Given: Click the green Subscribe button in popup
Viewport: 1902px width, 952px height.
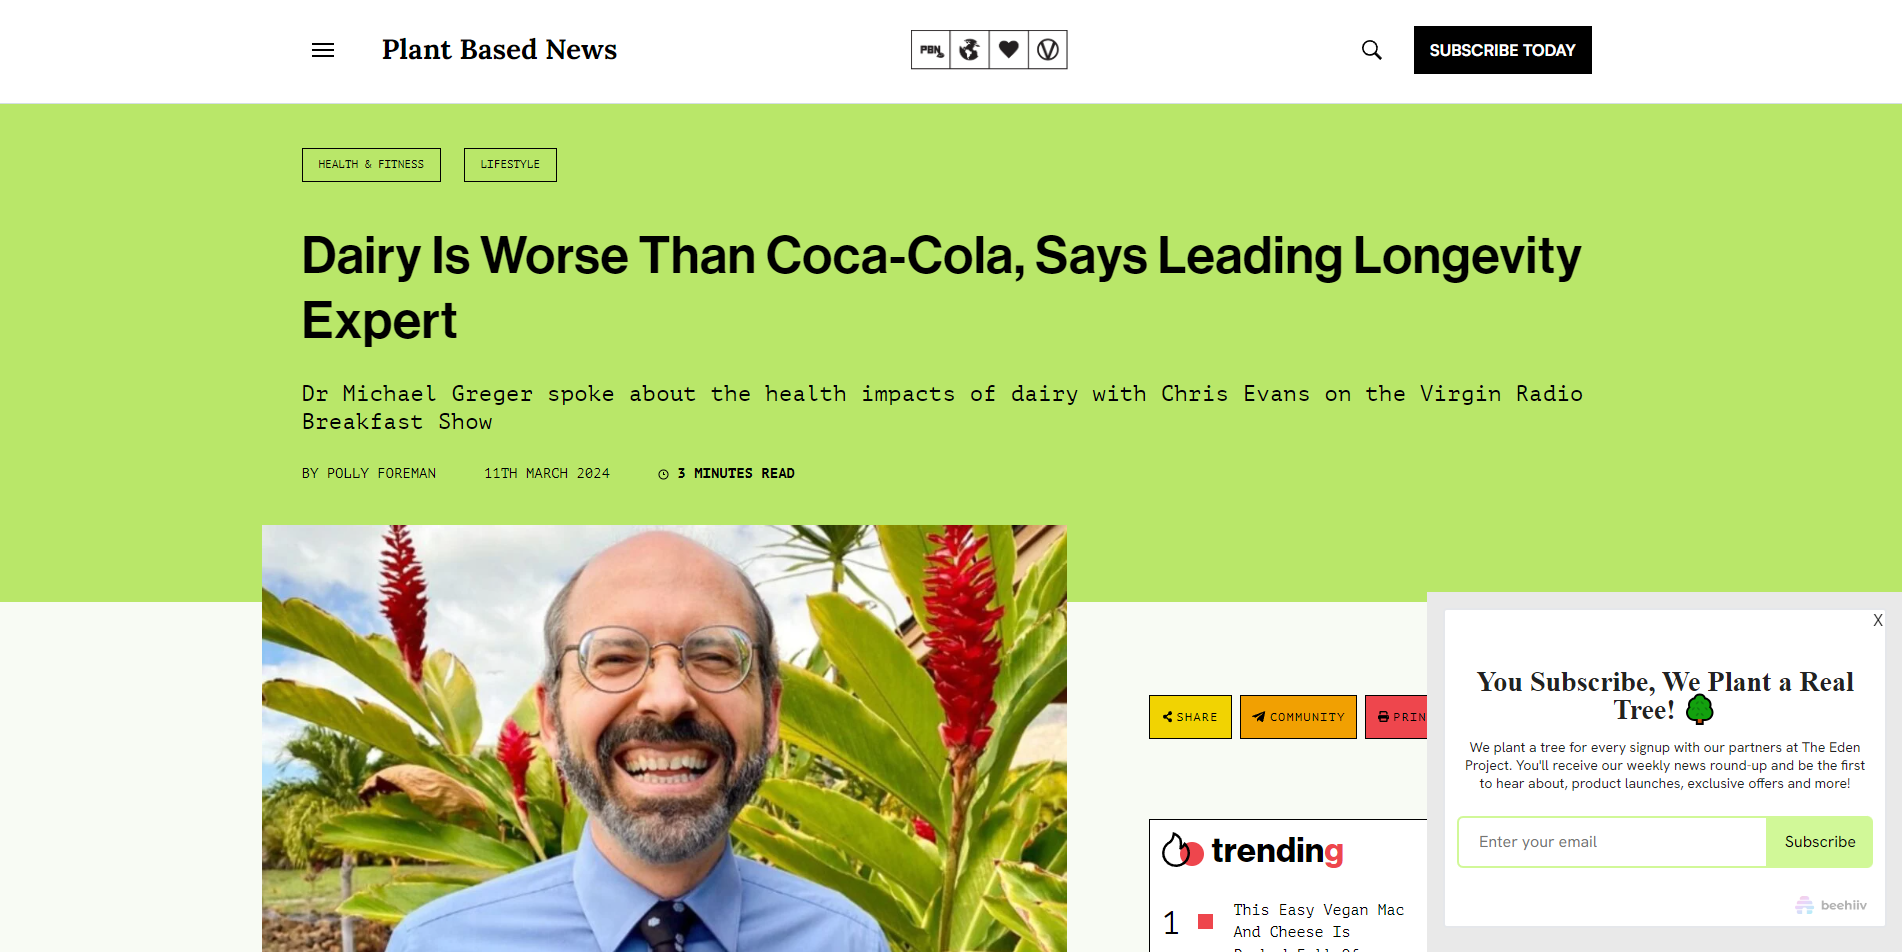Looking at the screenshot, I should 1819,842.
